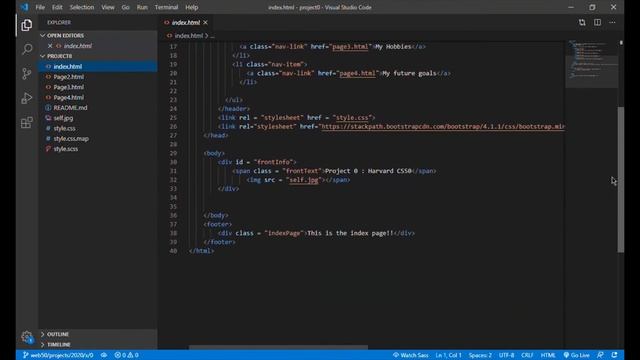
Task: Open the Manage gear menu
Action: (27, 337)
